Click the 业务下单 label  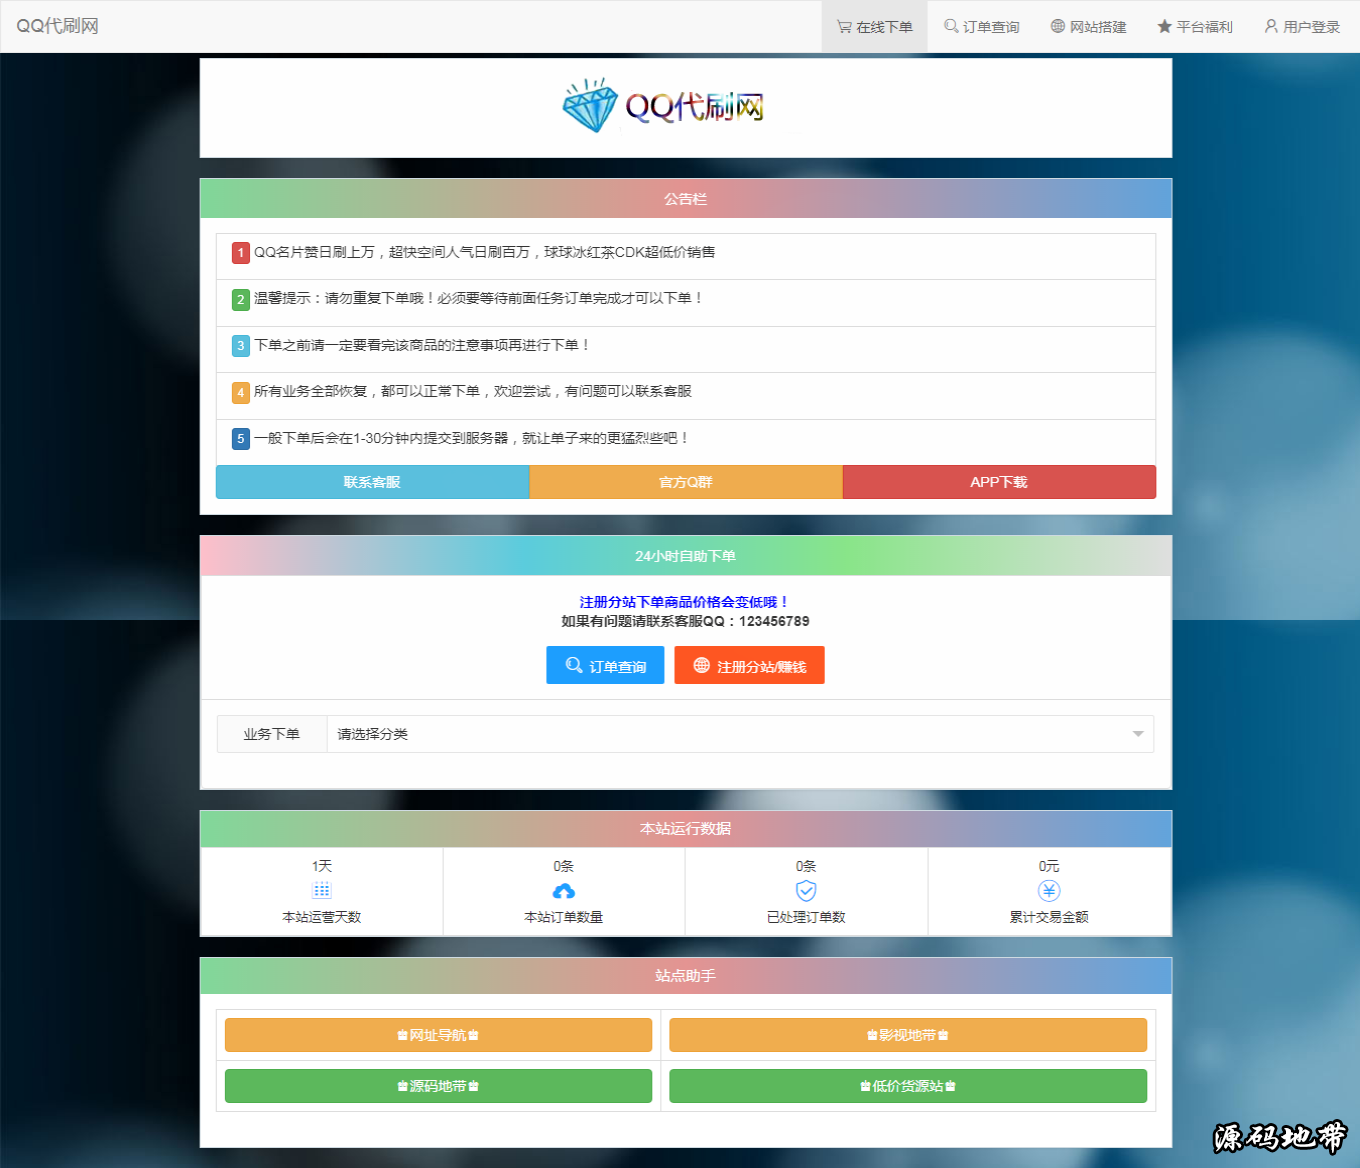272,734
